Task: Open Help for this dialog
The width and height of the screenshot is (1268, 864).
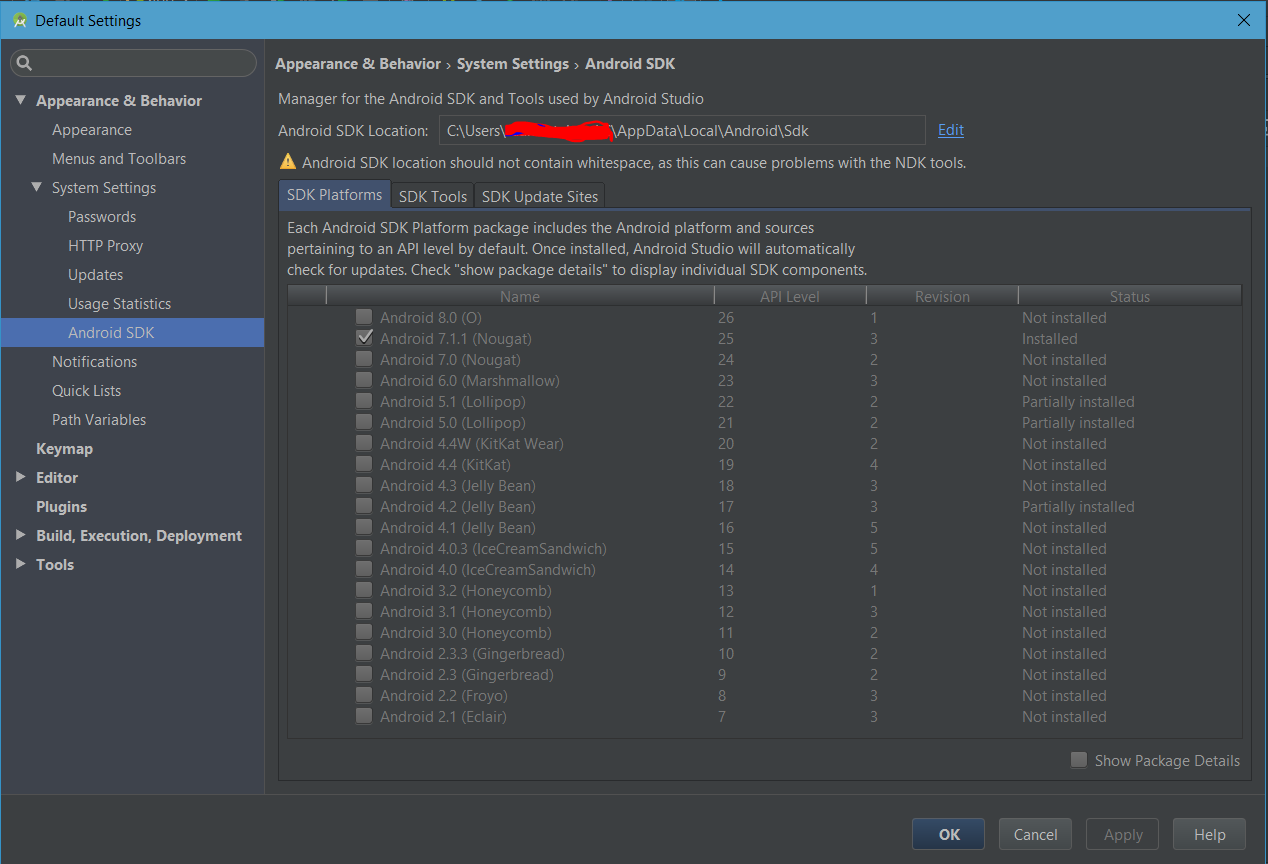Action: tap(1209, 834)
